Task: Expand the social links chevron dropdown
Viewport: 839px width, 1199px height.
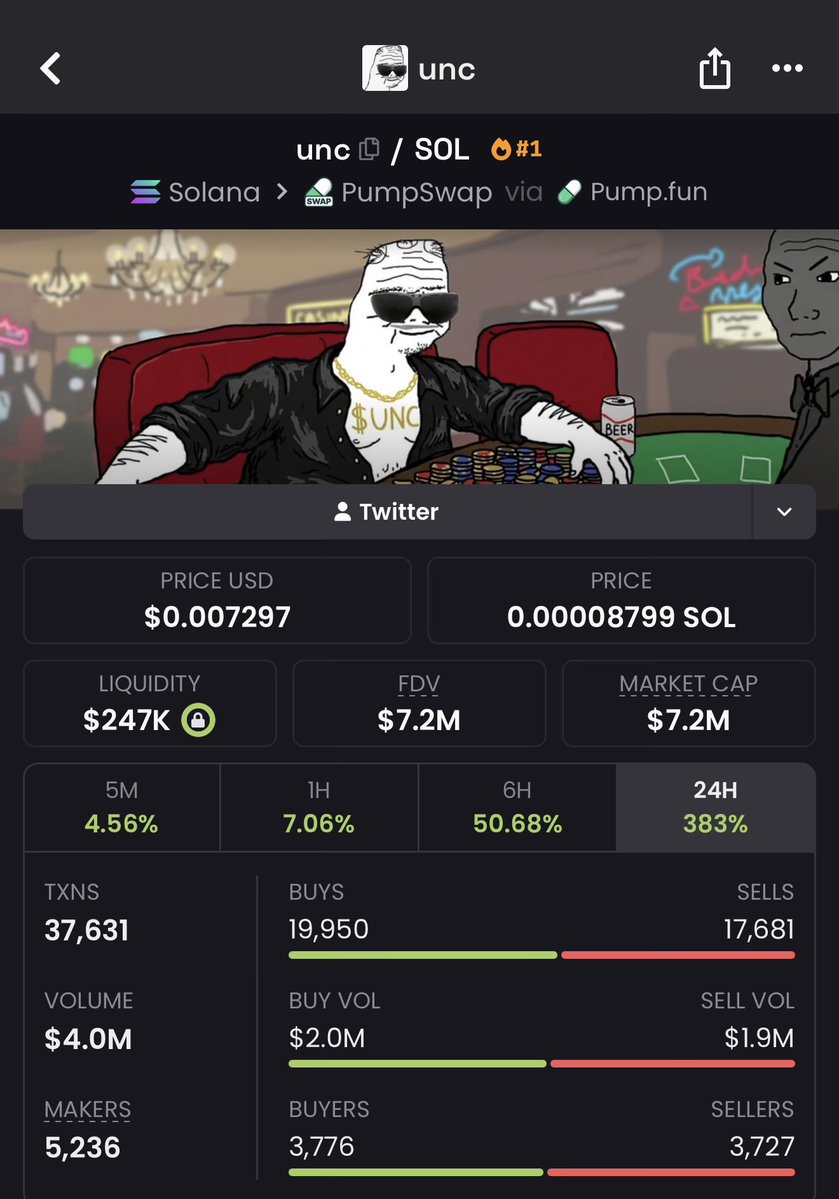Action: click(784, 512)
